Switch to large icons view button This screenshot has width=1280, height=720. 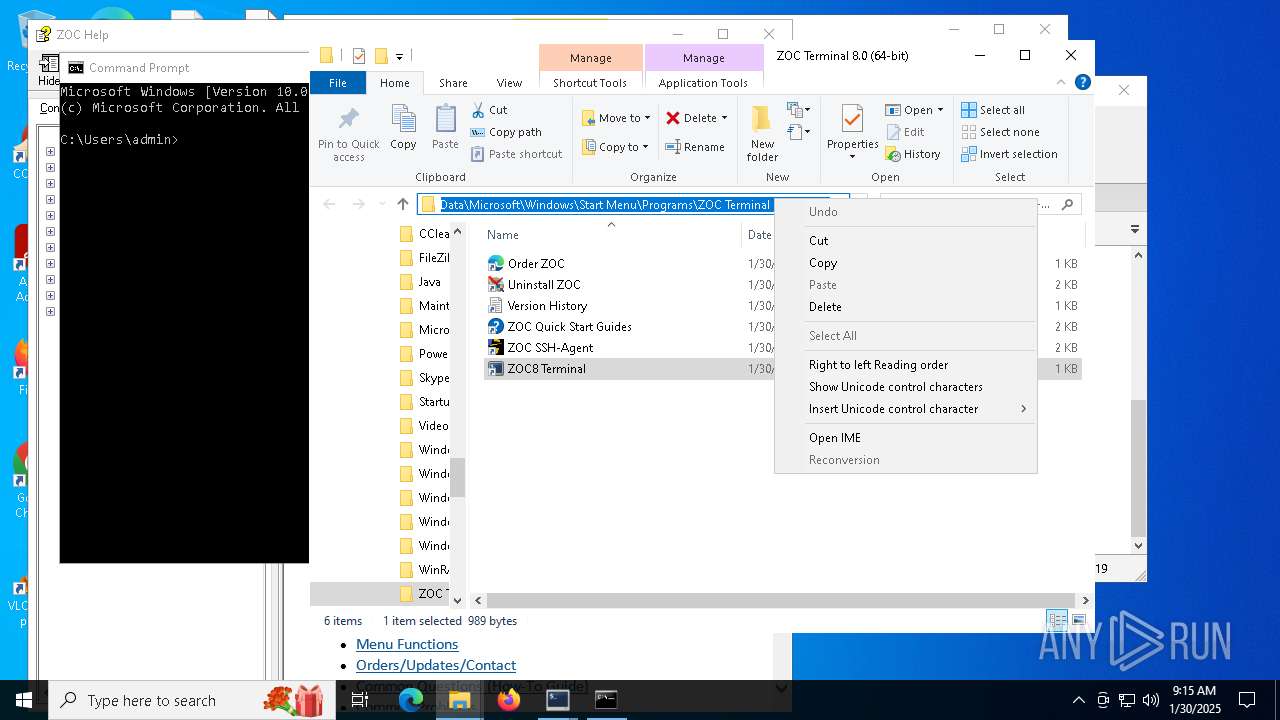pos(1078,621)
